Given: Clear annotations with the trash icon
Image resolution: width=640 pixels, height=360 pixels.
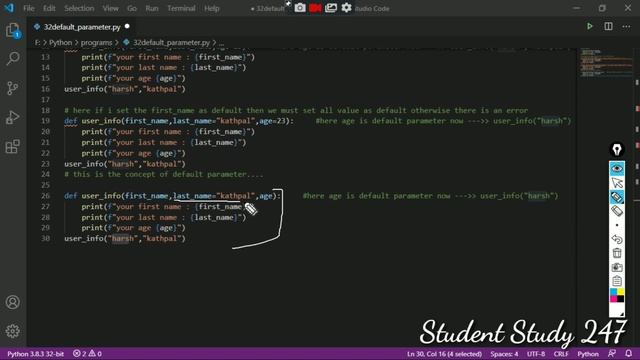Looking at the screenshot, I should [617, 253].
